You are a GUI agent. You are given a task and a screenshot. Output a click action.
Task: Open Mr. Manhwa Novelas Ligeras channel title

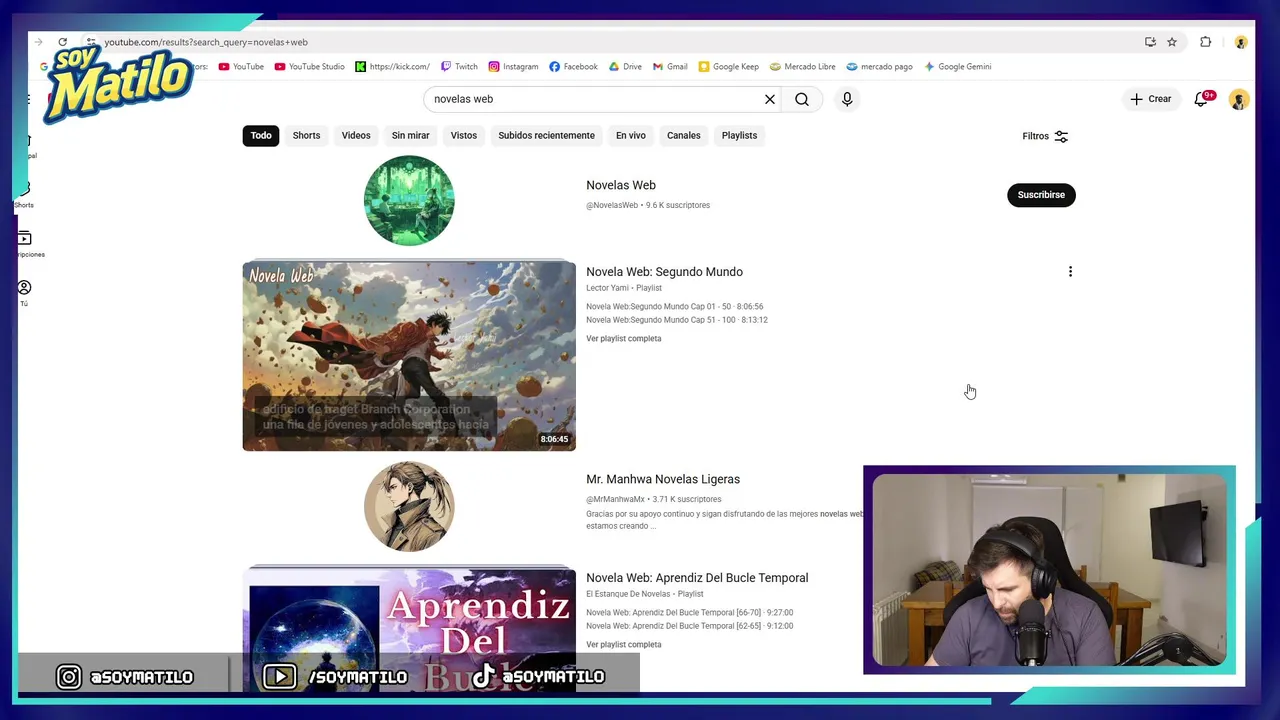(x=663, y=479)
